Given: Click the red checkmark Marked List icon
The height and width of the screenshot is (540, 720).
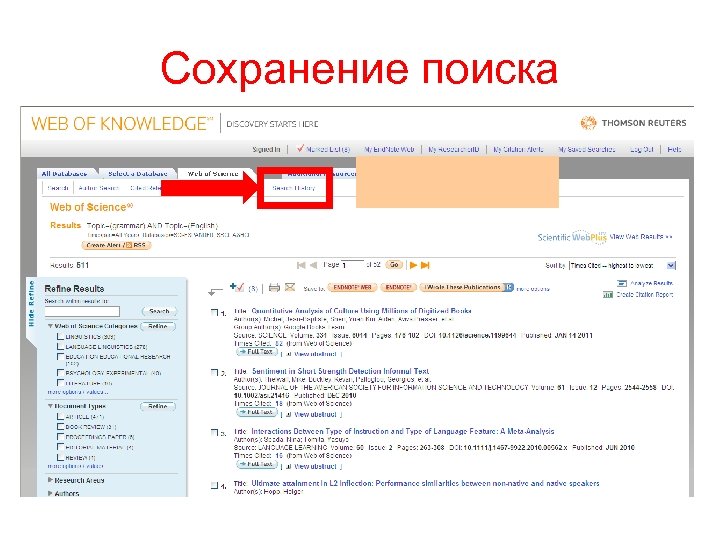Looking at the screenshot, I should coord(300,148).
